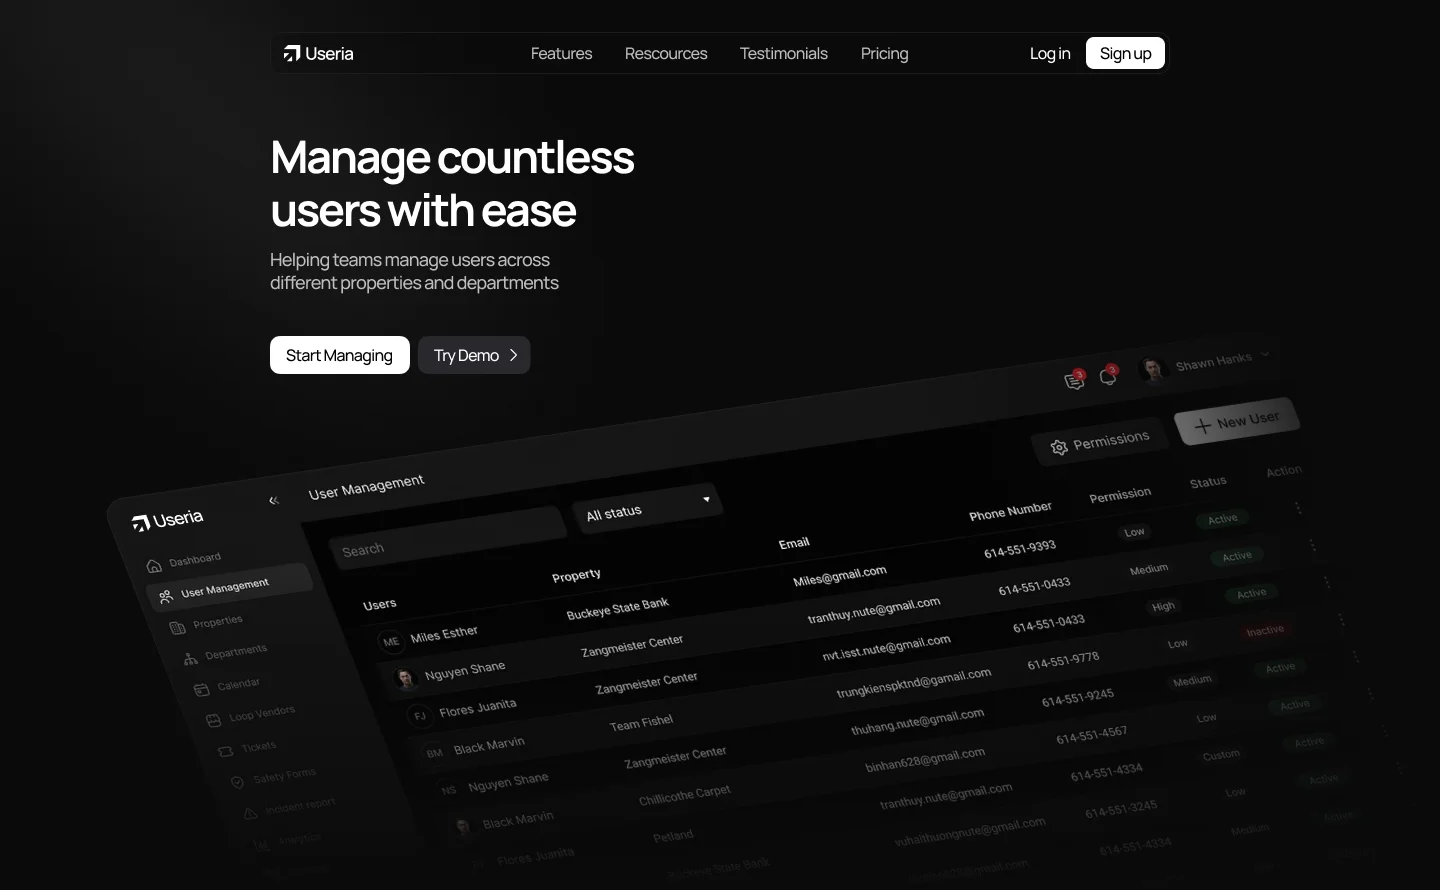
Task: Expand the Shawn Hanks account menu chevron
Action: (x=1265, y=354)
